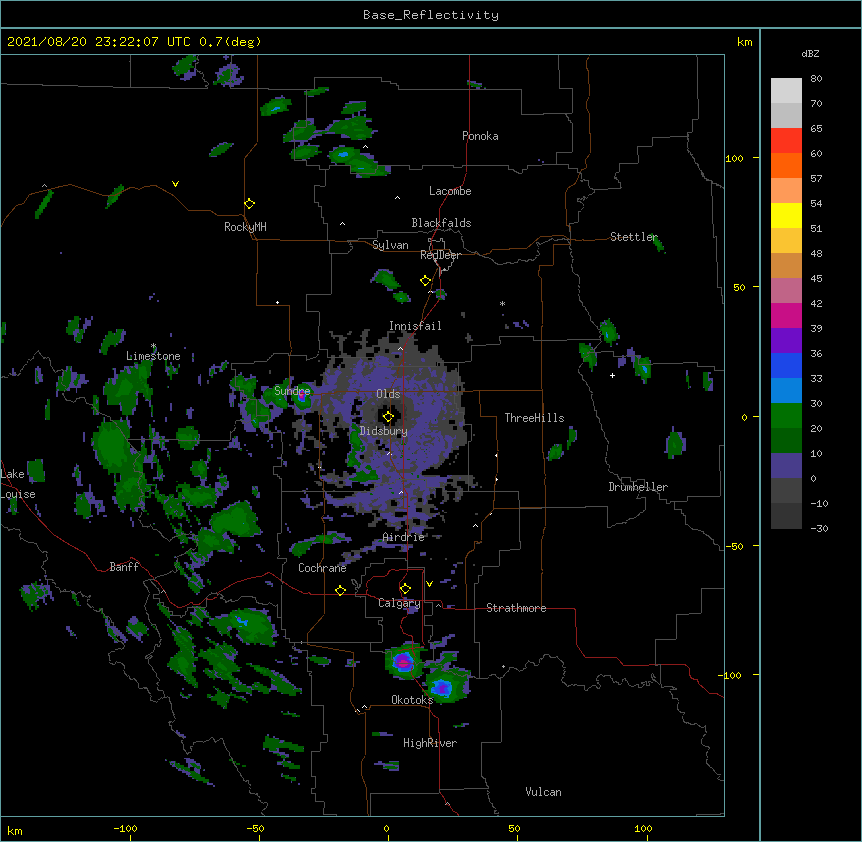Click the Blackfalds city label

[x=441, y=223]
